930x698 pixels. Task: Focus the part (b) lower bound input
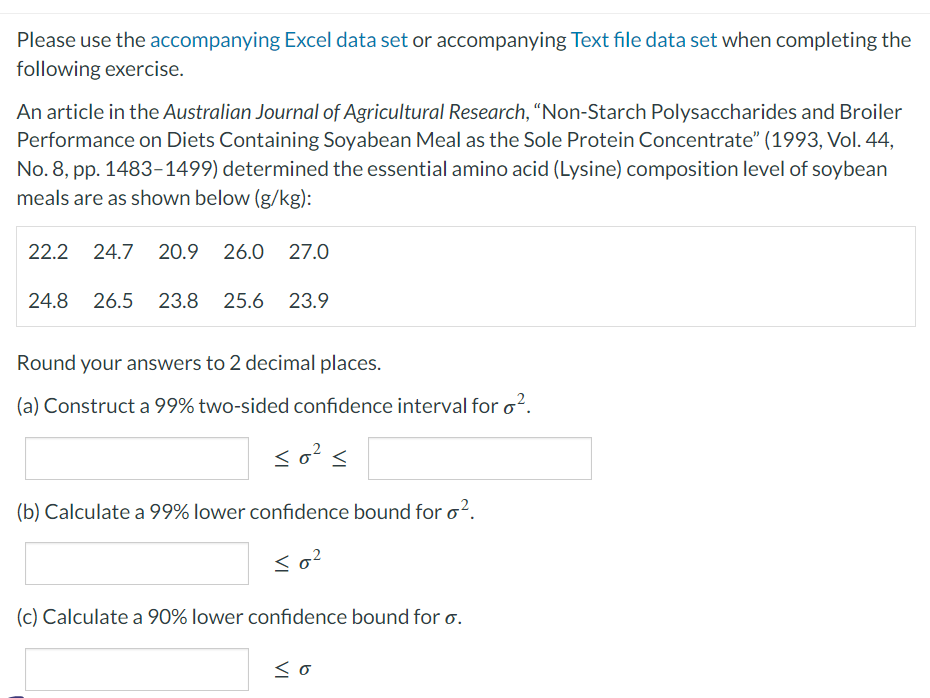137,563
